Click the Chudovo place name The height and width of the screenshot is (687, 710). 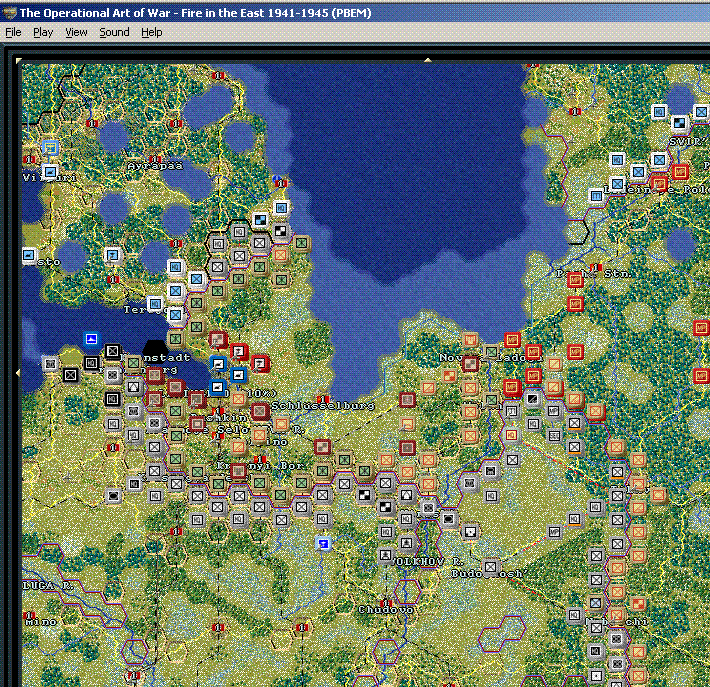386,610
